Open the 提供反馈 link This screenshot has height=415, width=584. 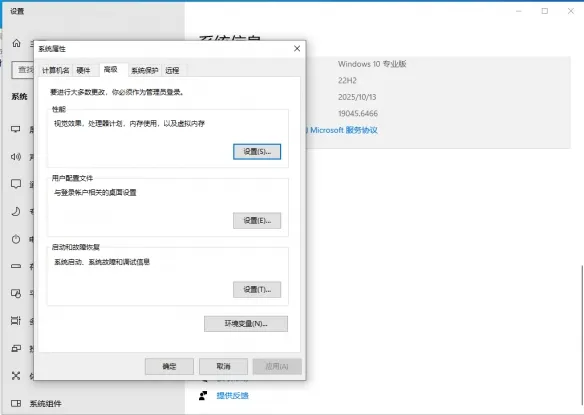(232, 396)
